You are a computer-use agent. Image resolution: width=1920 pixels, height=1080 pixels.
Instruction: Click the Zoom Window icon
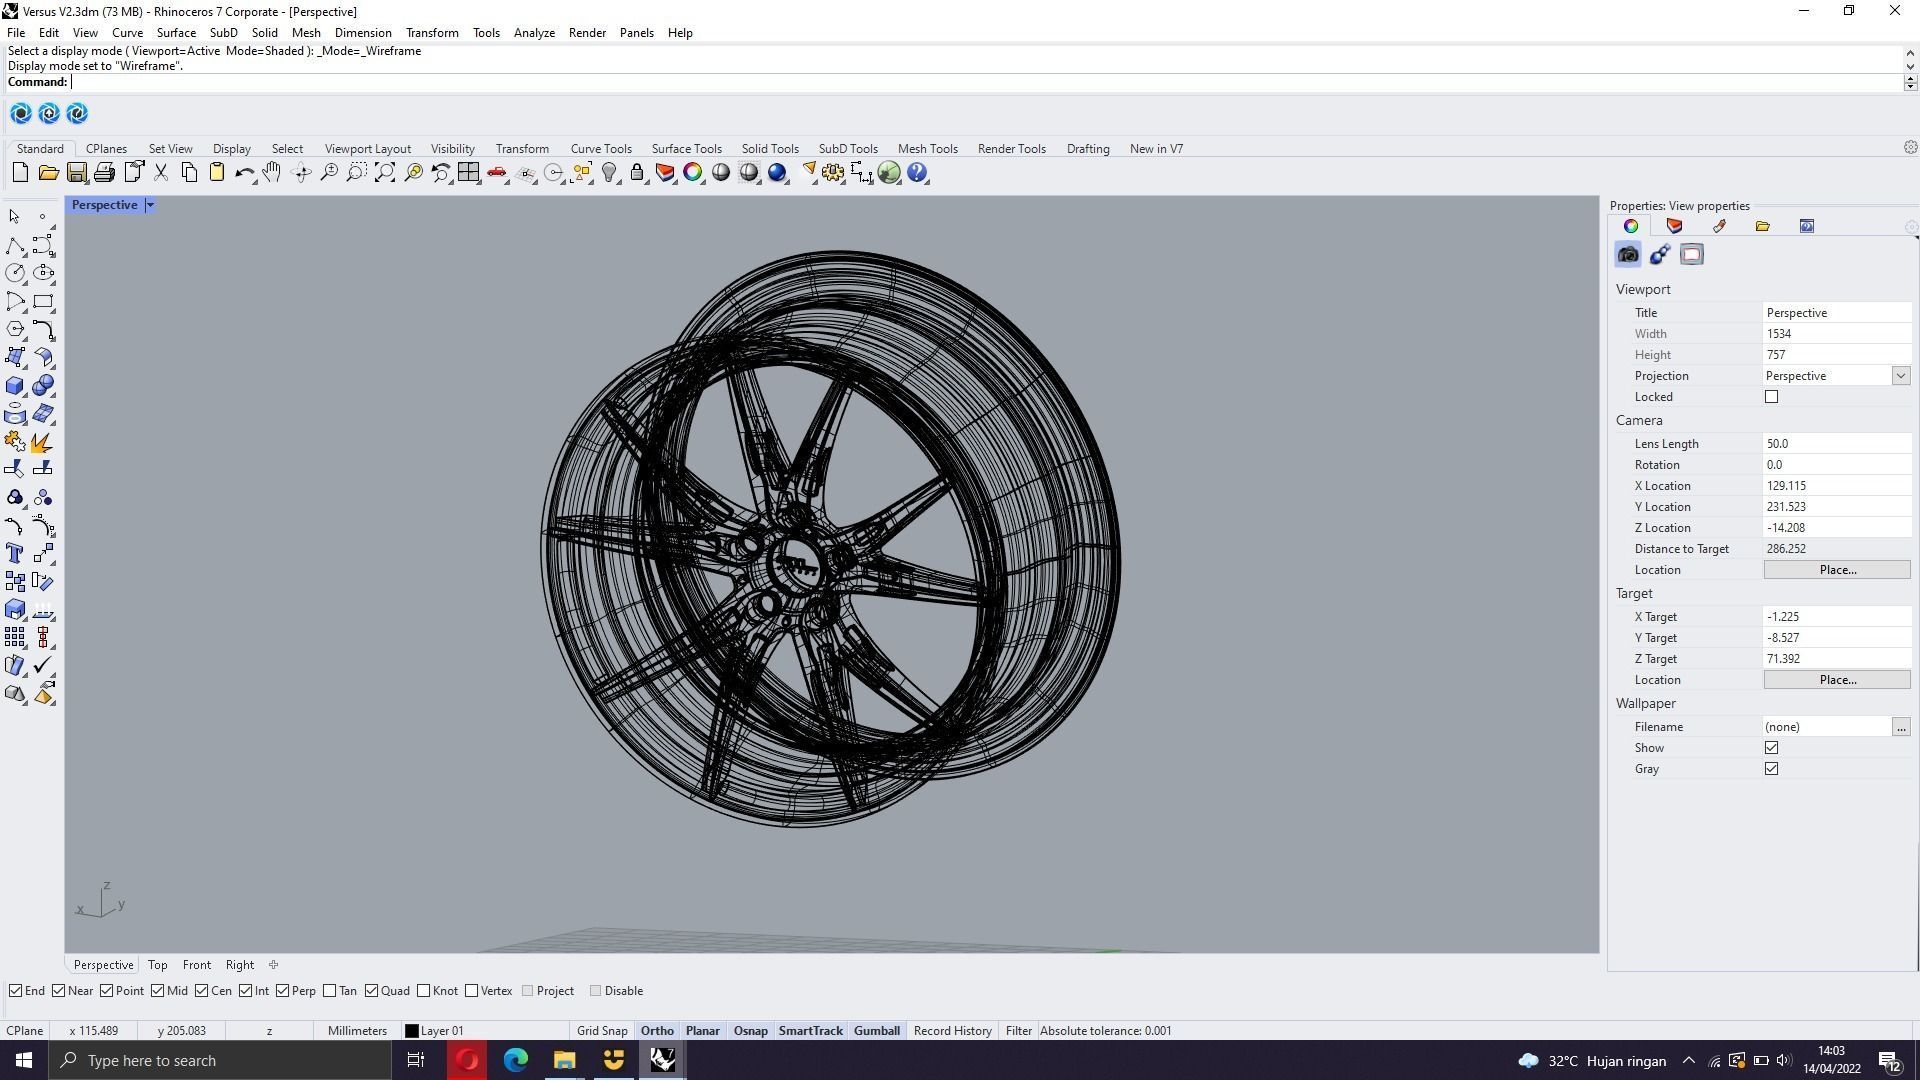(357, 173)
